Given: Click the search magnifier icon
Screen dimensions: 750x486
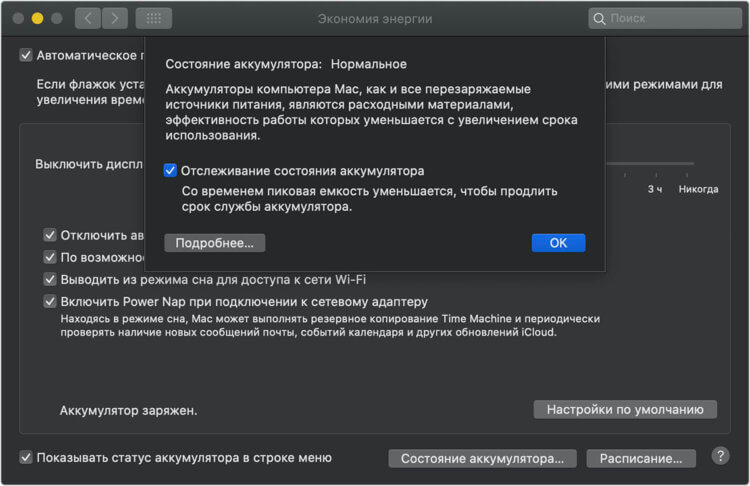Looking at the screenshot, I should pyautogui.click(x=599, y=19).
